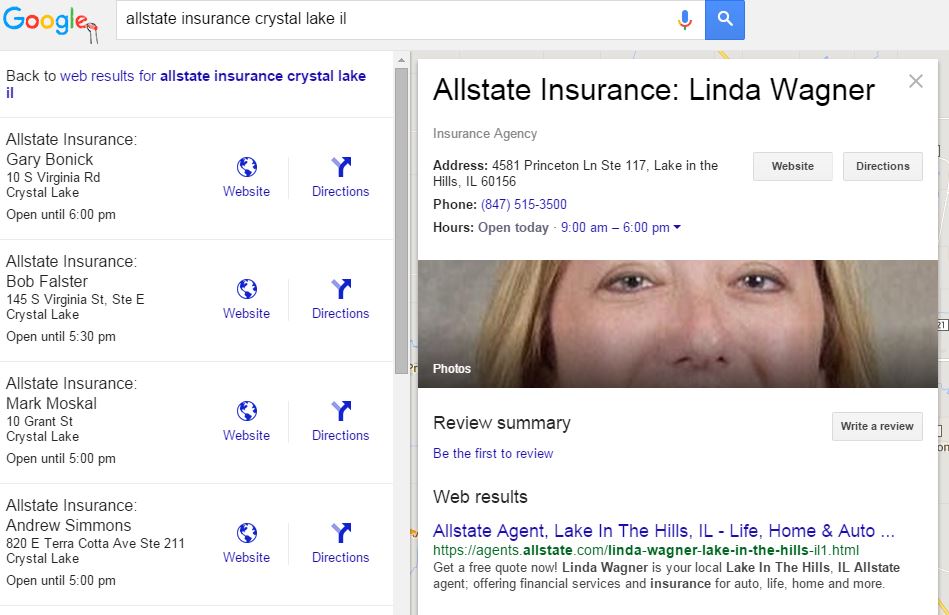Click the Google logo

coord(50,22)
